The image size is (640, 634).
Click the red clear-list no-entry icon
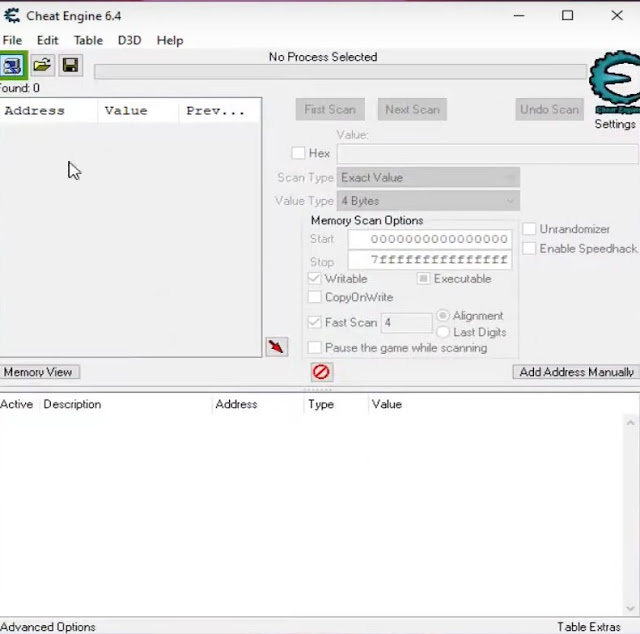[321, 372]
